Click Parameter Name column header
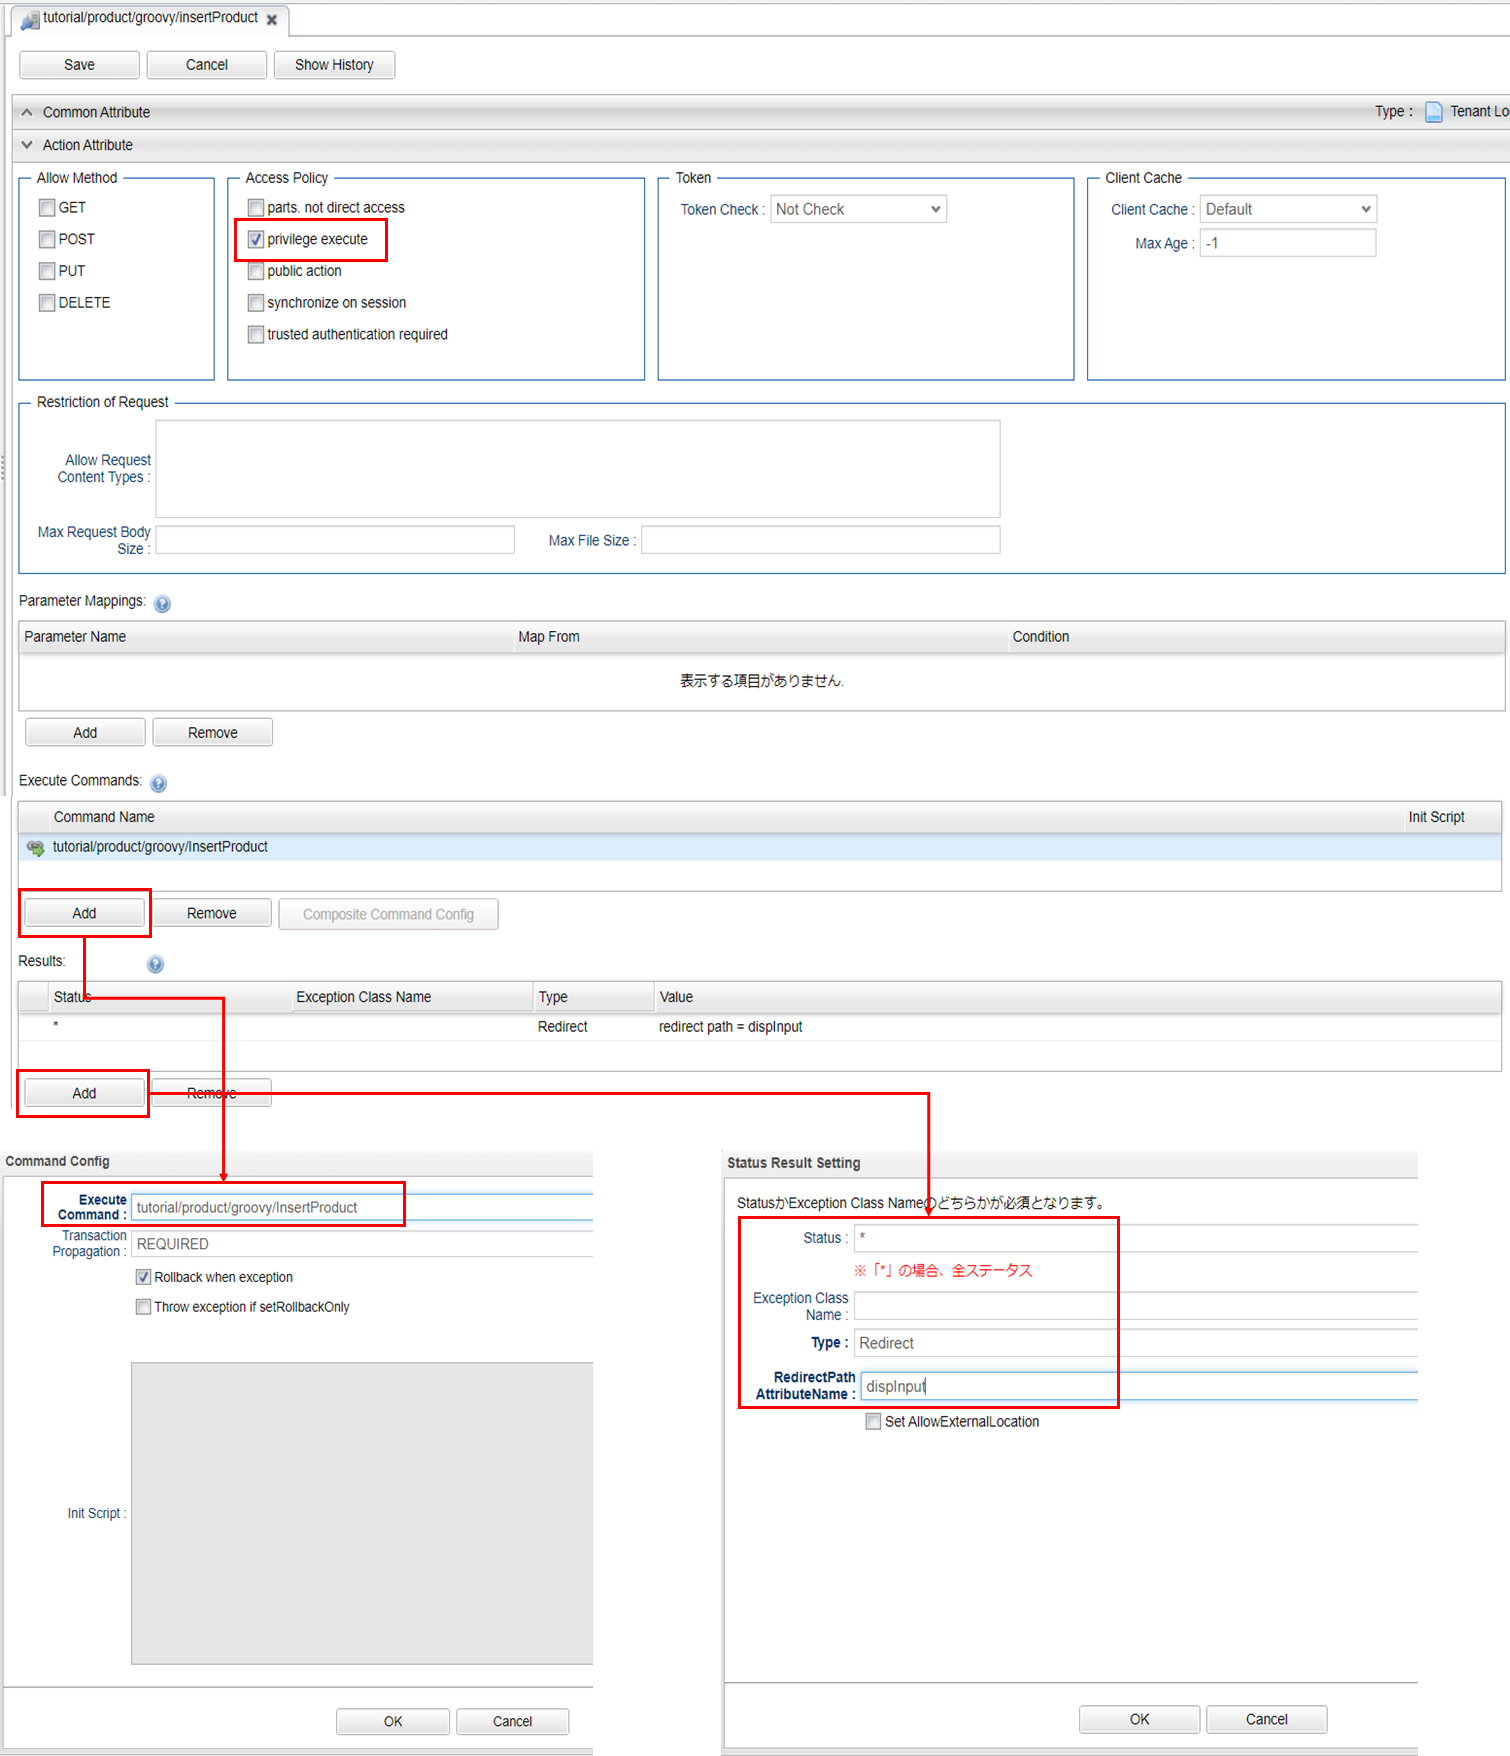 coord(266,637)
